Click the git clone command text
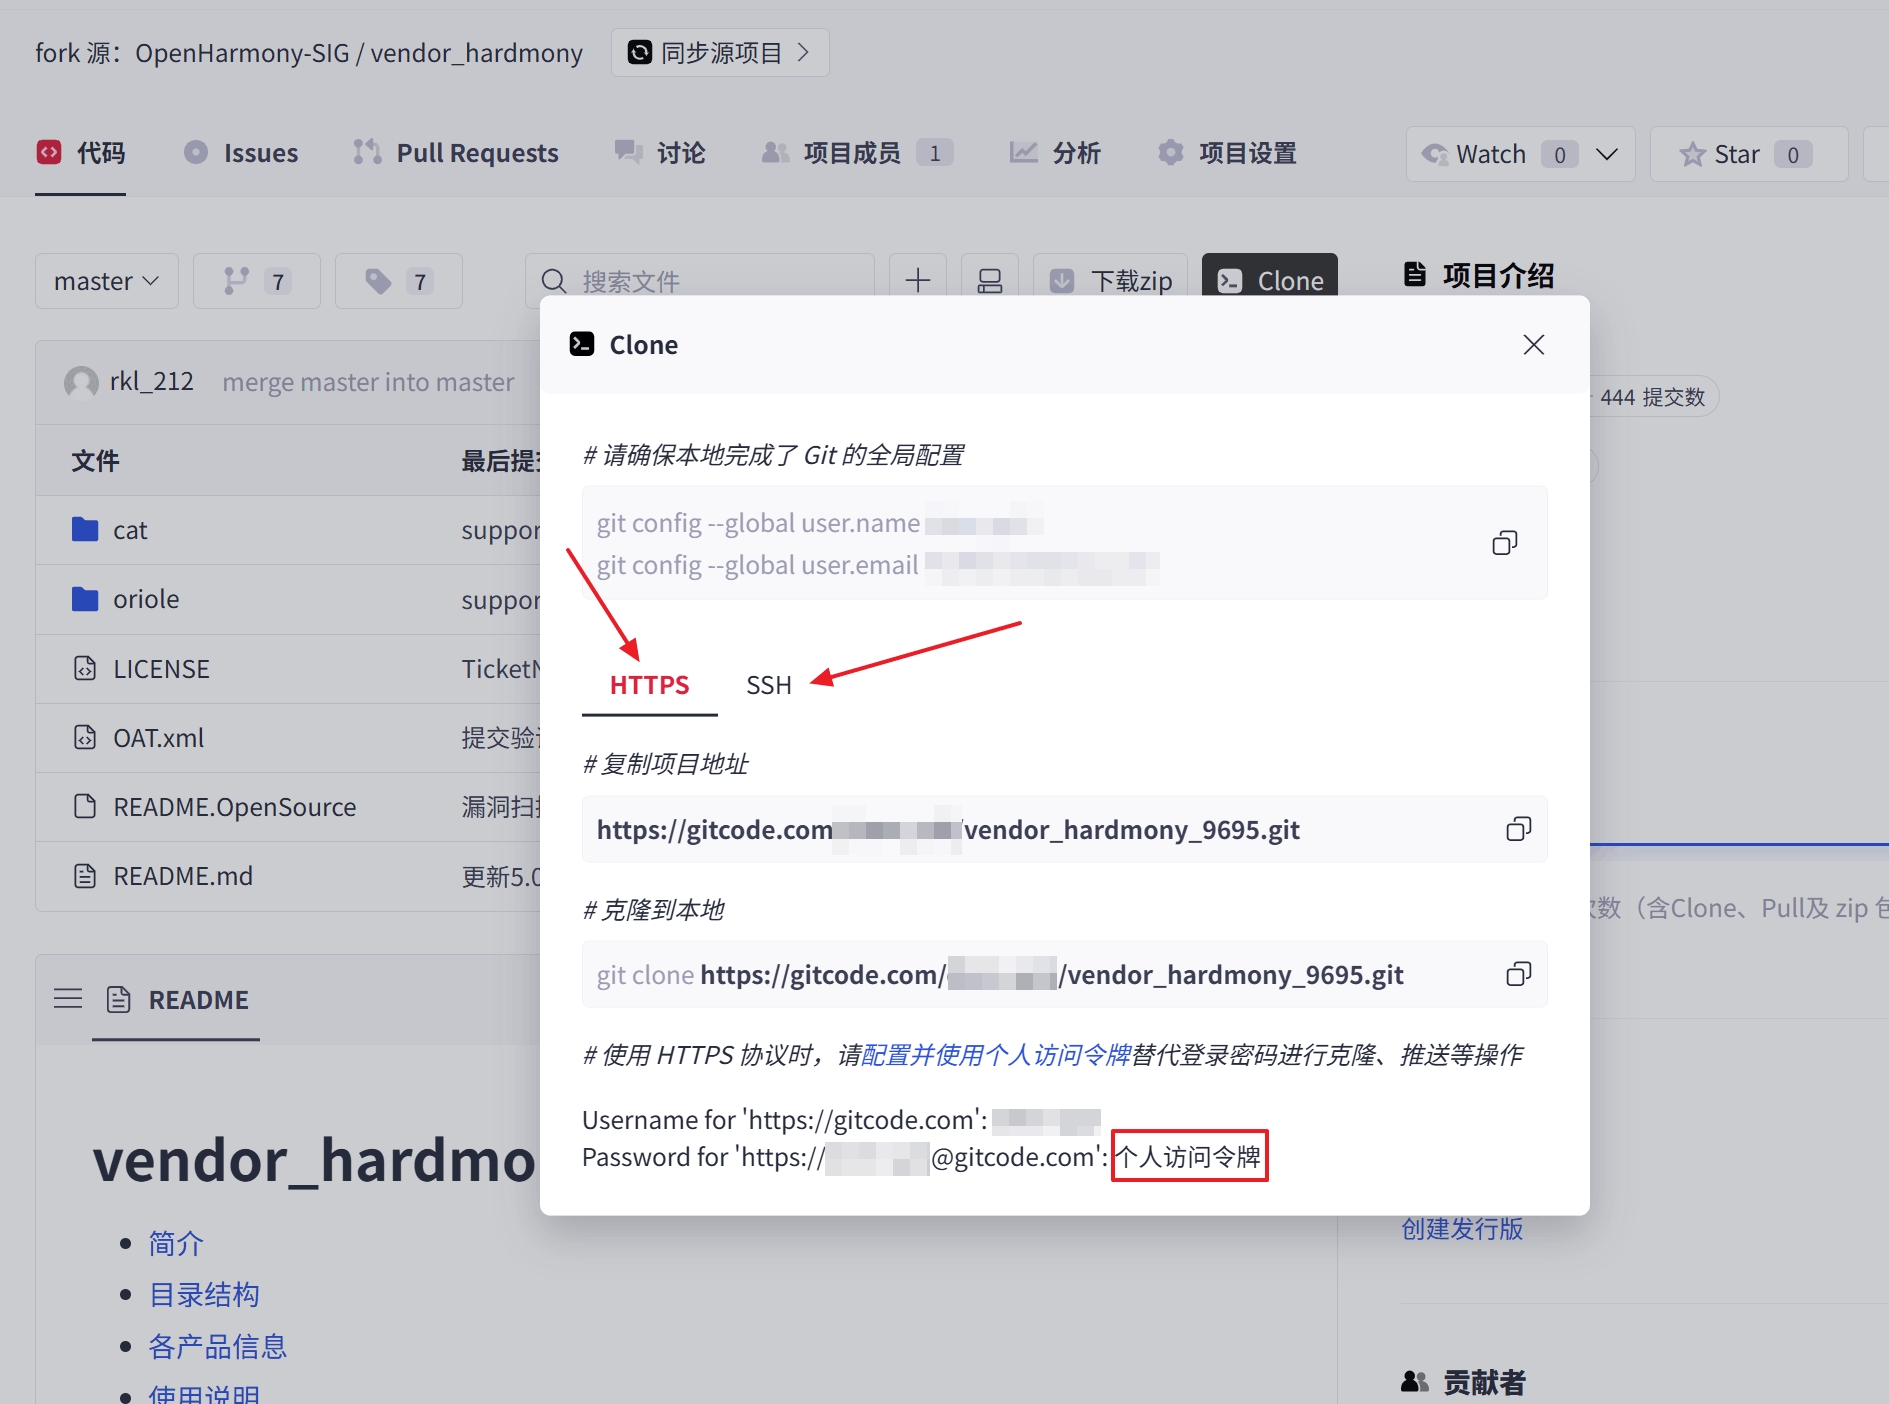Viewport: 1889px width, 1404px height. [1000, 975]
